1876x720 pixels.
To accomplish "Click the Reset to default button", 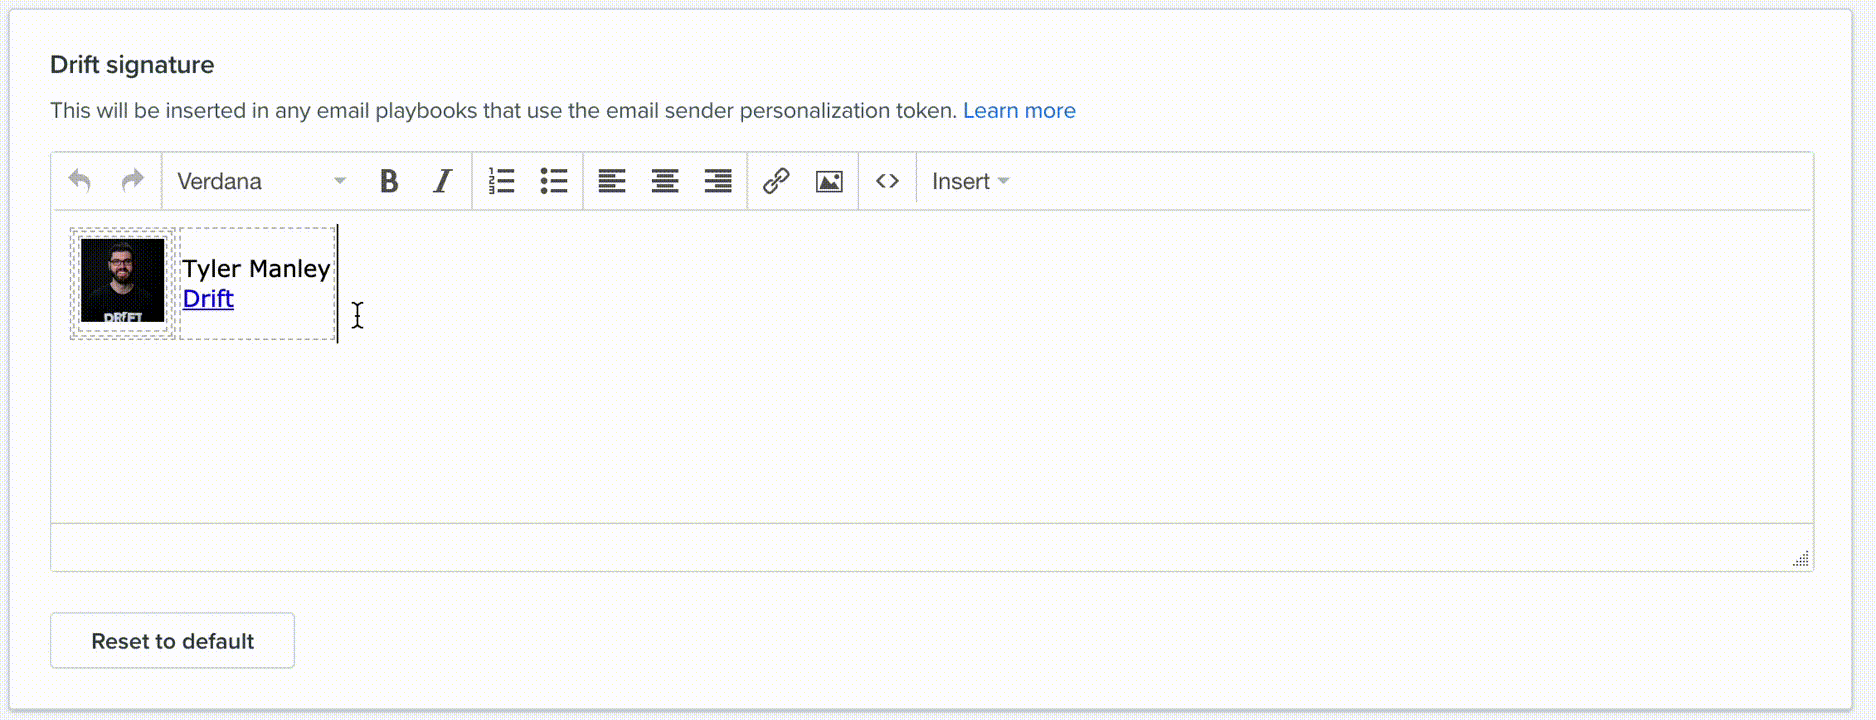I will [x=172, y=640].
